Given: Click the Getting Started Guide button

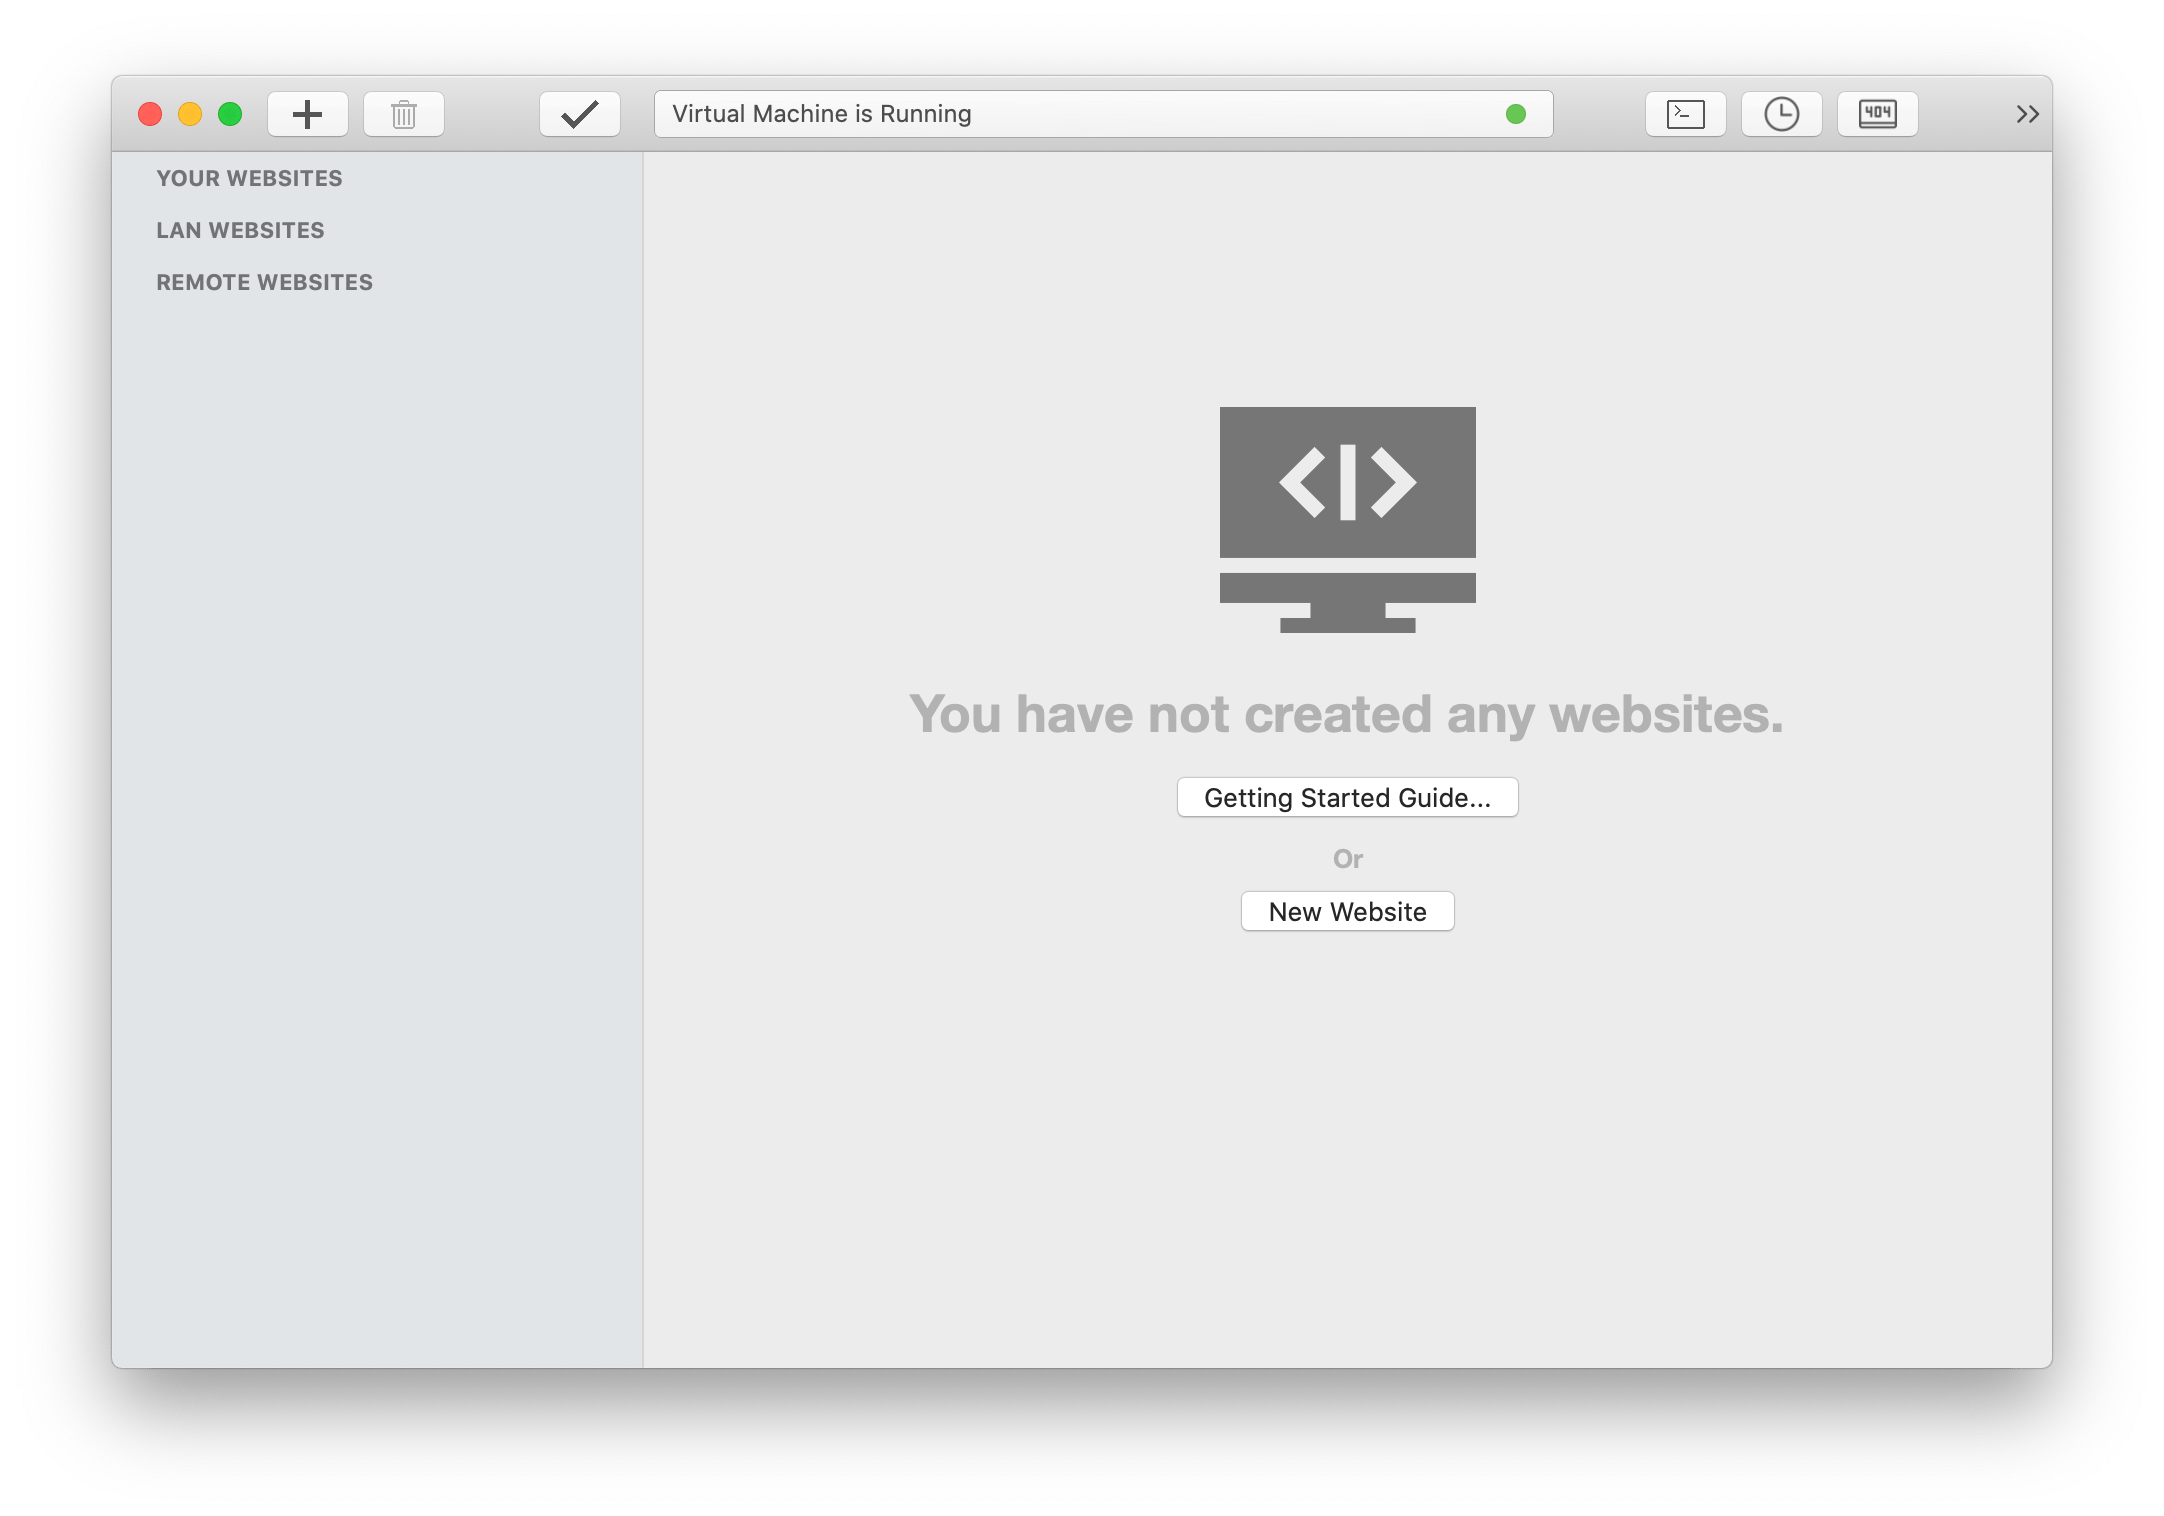Looking at the screenshot, I should coord(1348,797).
